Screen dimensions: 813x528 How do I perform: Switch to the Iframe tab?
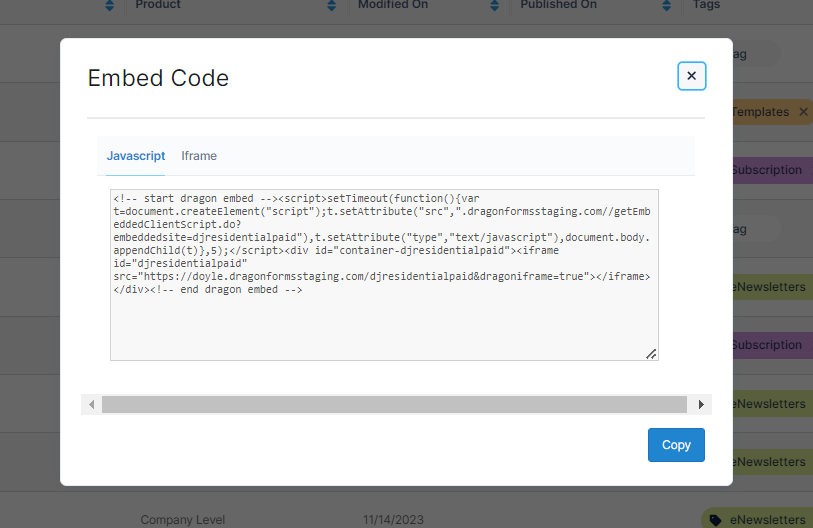tap(199, 156)
